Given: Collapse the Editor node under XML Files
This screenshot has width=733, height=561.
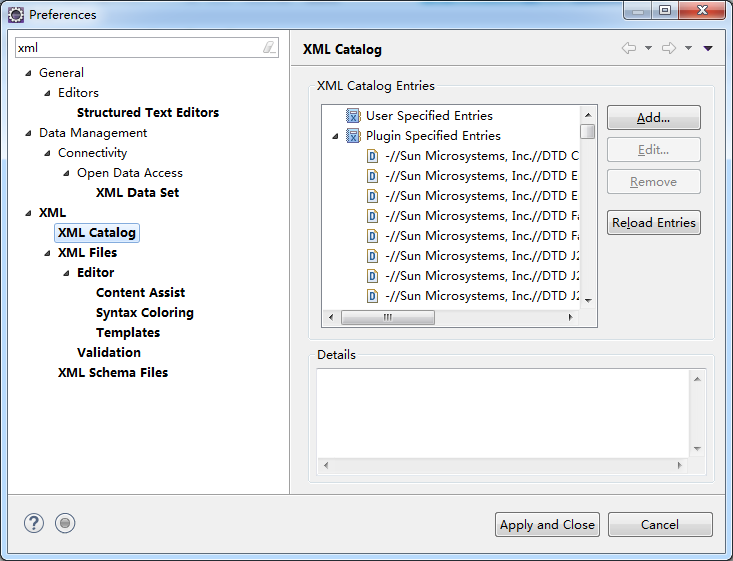Looking at the screenshot, I should (66, 273).
